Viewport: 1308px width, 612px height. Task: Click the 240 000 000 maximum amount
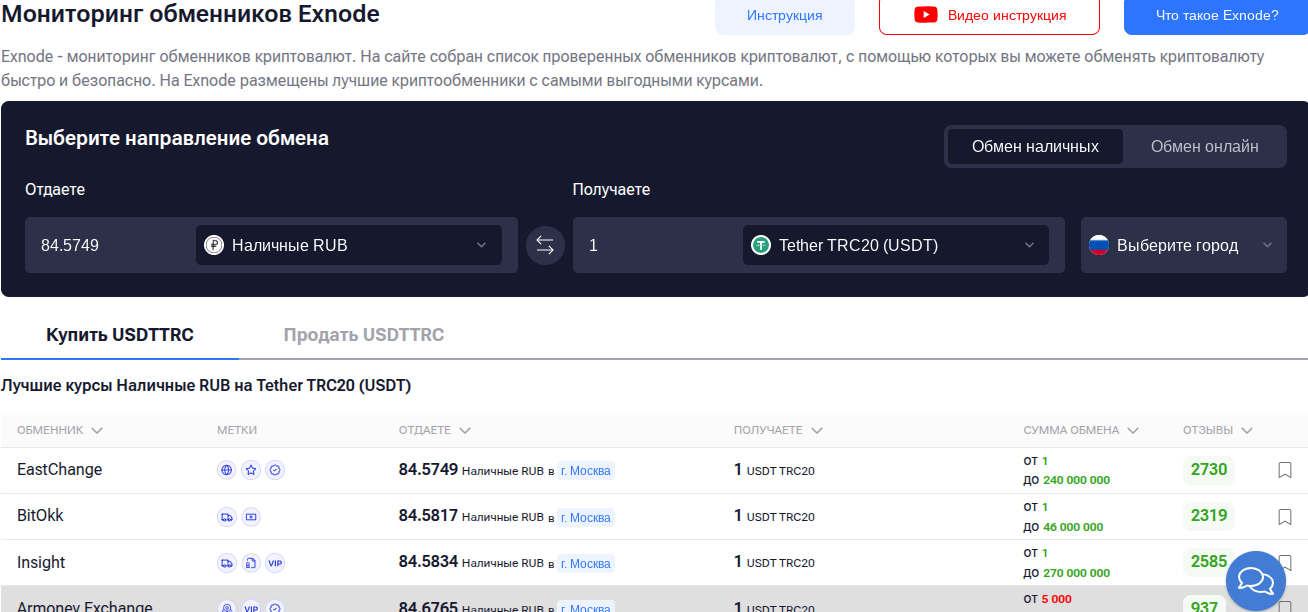tap(1076, 480)
